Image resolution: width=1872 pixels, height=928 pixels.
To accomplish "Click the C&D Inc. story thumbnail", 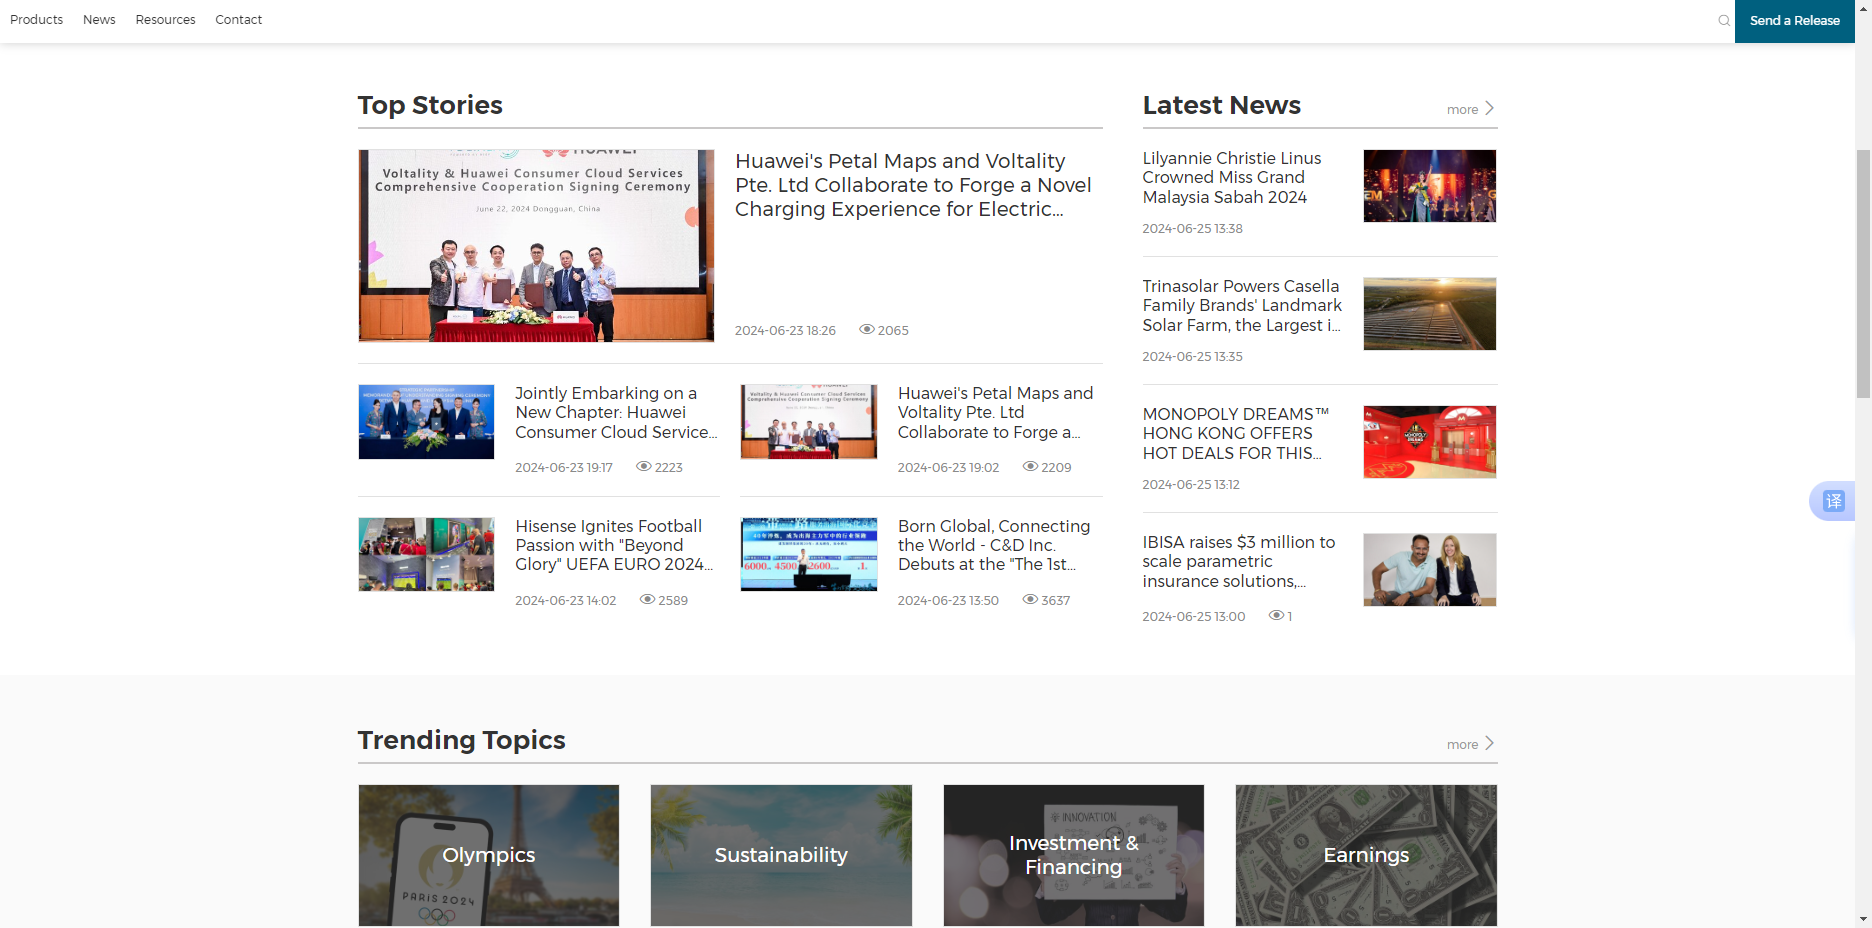I will point(808,554).
